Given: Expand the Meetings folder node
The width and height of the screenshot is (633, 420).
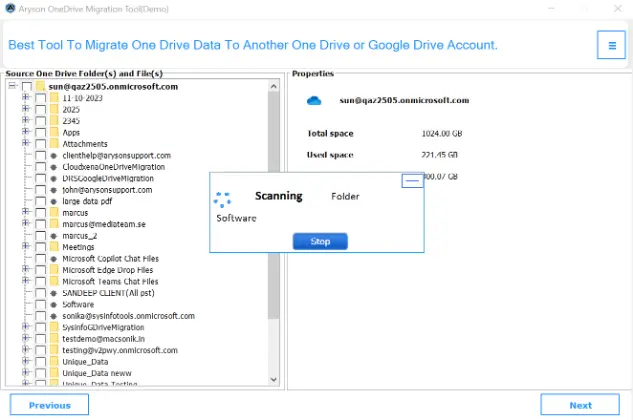Looking at the screenshot, I should [26, 246].
